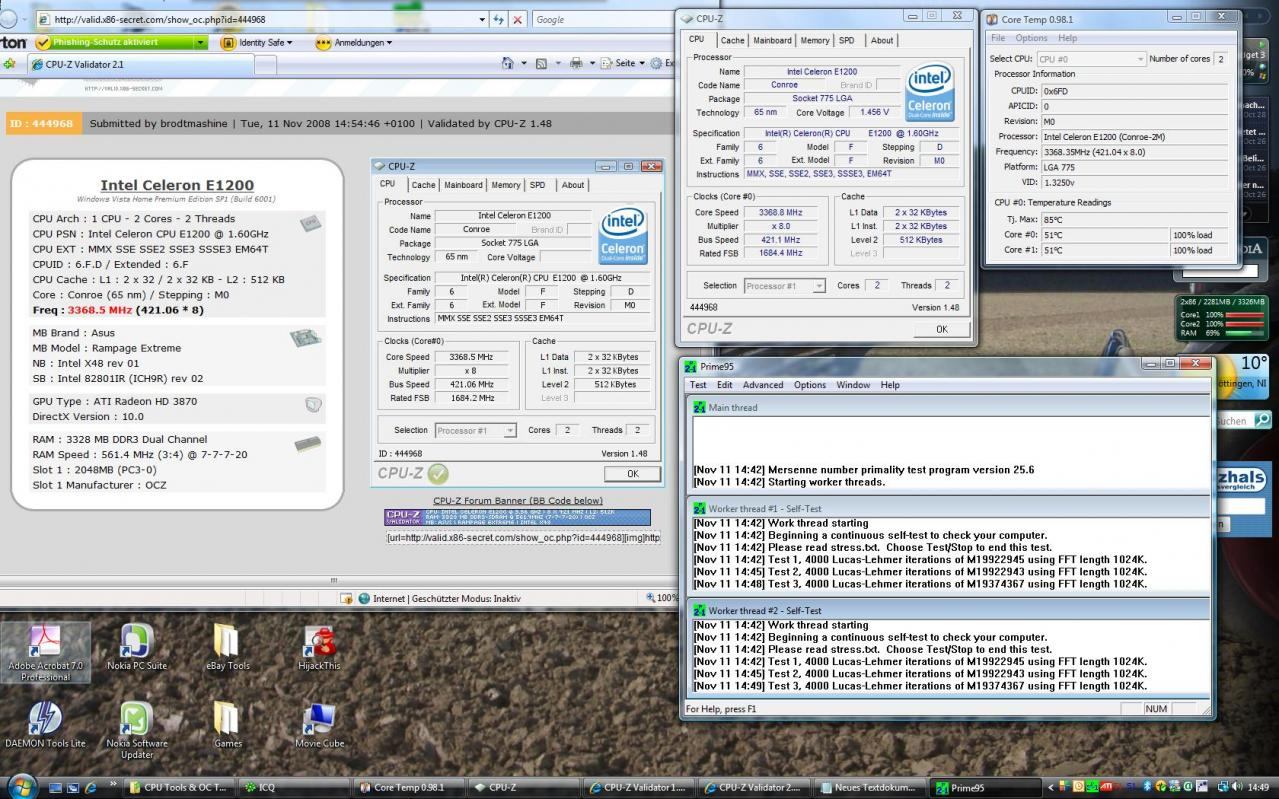Click the Norton Identity Safe lock icon
The width and height of the screenshot is (1279, 799).
click(x=228, y=43)
